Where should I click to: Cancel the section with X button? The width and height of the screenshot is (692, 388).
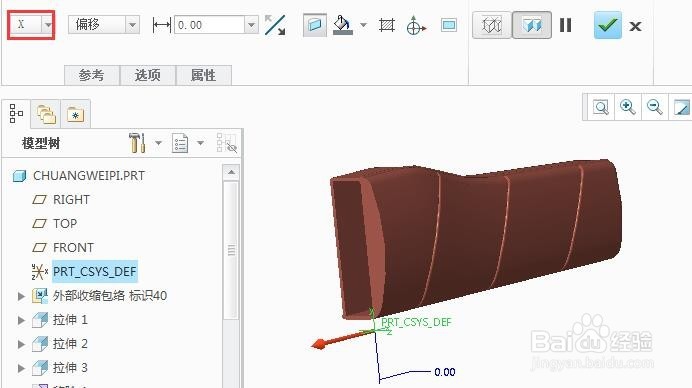[x=635, y=26]
